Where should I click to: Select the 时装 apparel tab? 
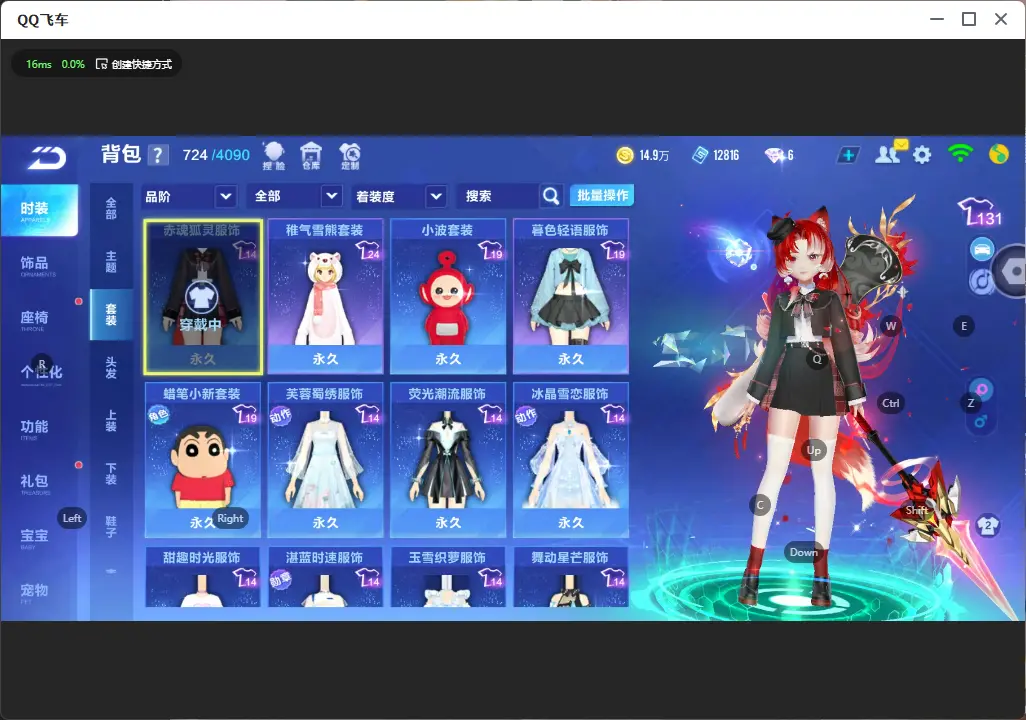coord(39,210)
